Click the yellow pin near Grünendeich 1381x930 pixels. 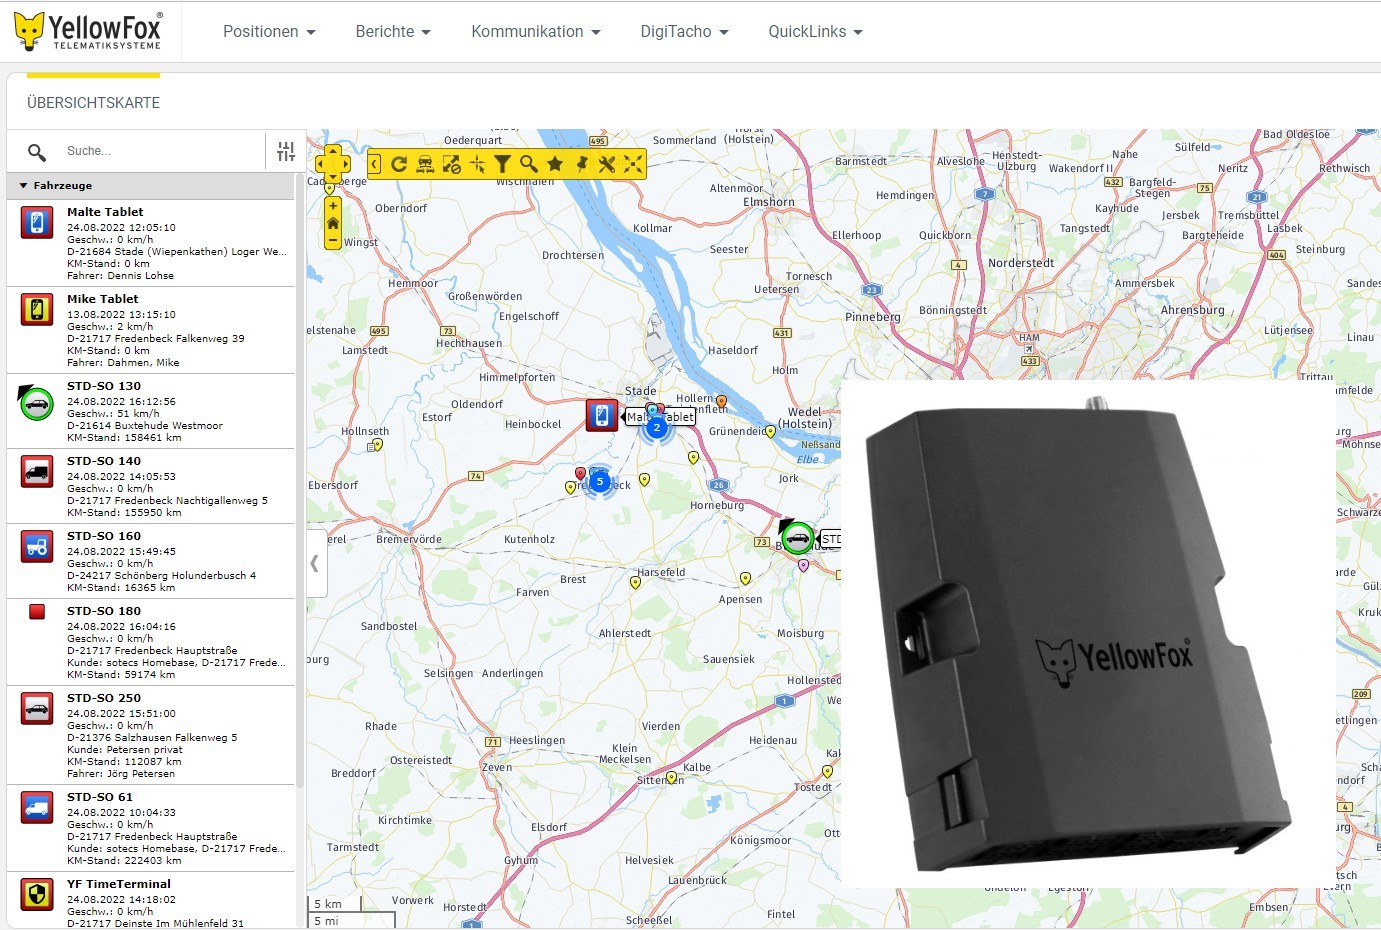point(771,432)
